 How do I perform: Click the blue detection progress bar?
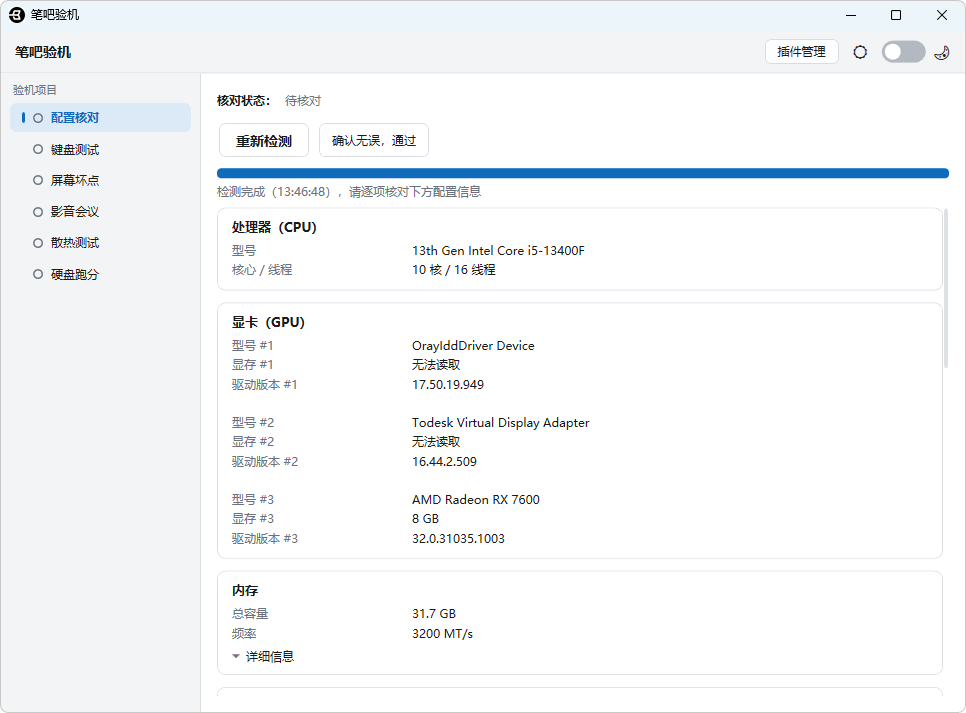click(583, 173)
